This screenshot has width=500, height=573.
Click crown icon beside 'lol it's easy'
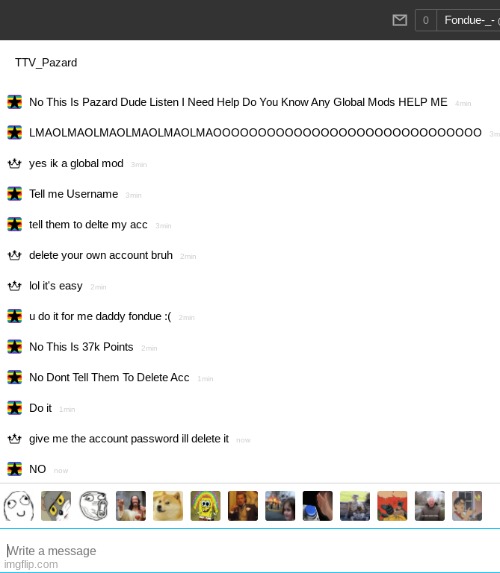[15, 285]
